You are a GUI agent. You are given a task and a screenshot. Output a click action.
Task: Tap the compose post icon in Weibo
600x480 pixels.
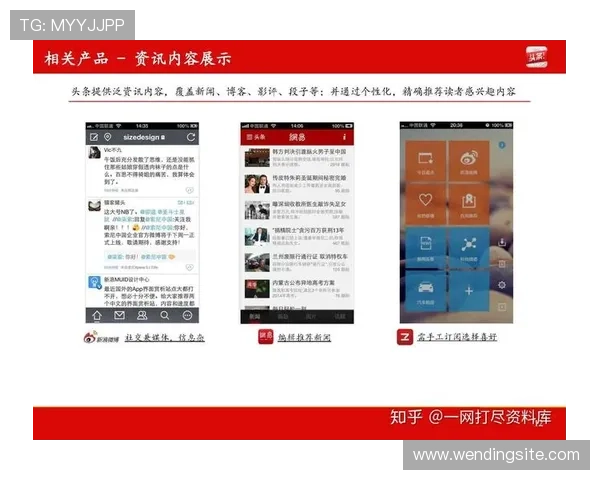pyautogui.click(x=94, y=137)
